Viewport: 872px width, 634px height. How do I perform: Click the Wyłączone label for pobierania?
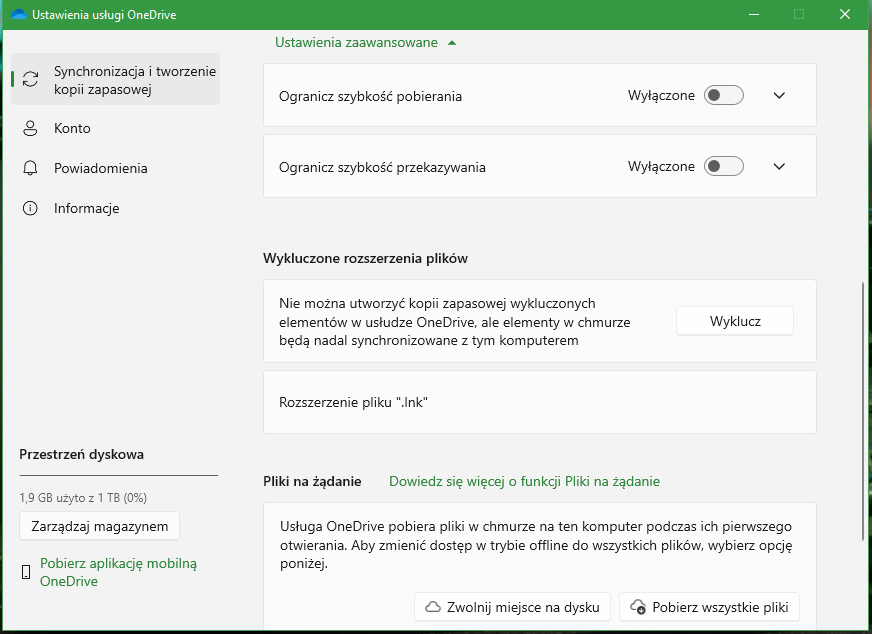tap(661, 96)
